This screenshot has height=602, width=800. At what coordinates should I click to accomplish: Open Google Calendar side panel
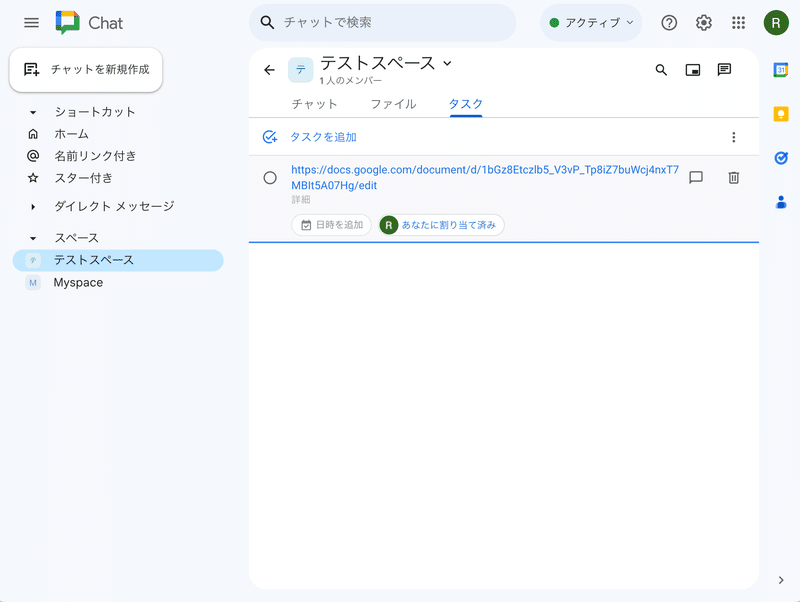(x=781, y=69)
